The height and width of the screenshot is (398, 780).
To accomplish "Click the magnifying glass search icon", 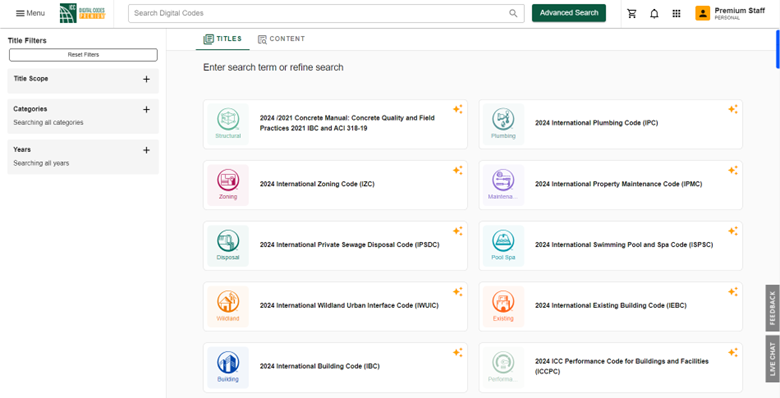I will click(x=513, y=13).
